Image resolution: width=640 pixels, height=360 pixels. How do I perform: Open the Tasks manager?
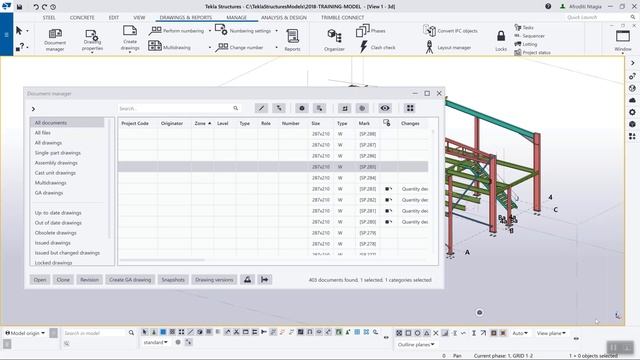point(524,27)
